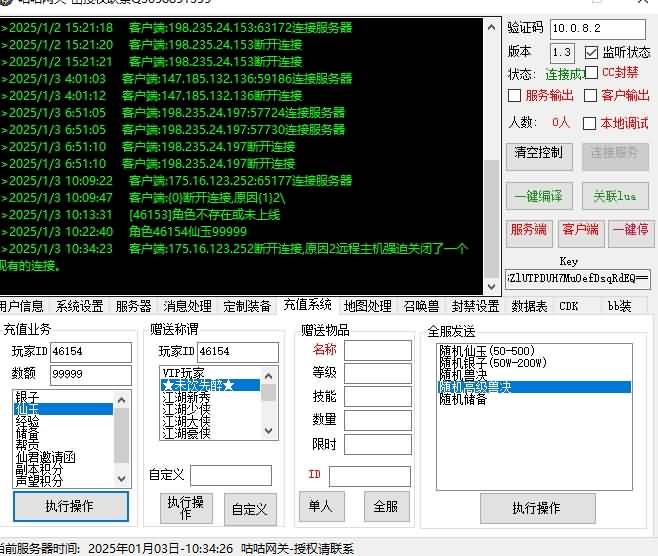Viewport: 658px width, 556px height.
Task: Open the 召唤兽 tab
Action: click(x=420, y=306)
